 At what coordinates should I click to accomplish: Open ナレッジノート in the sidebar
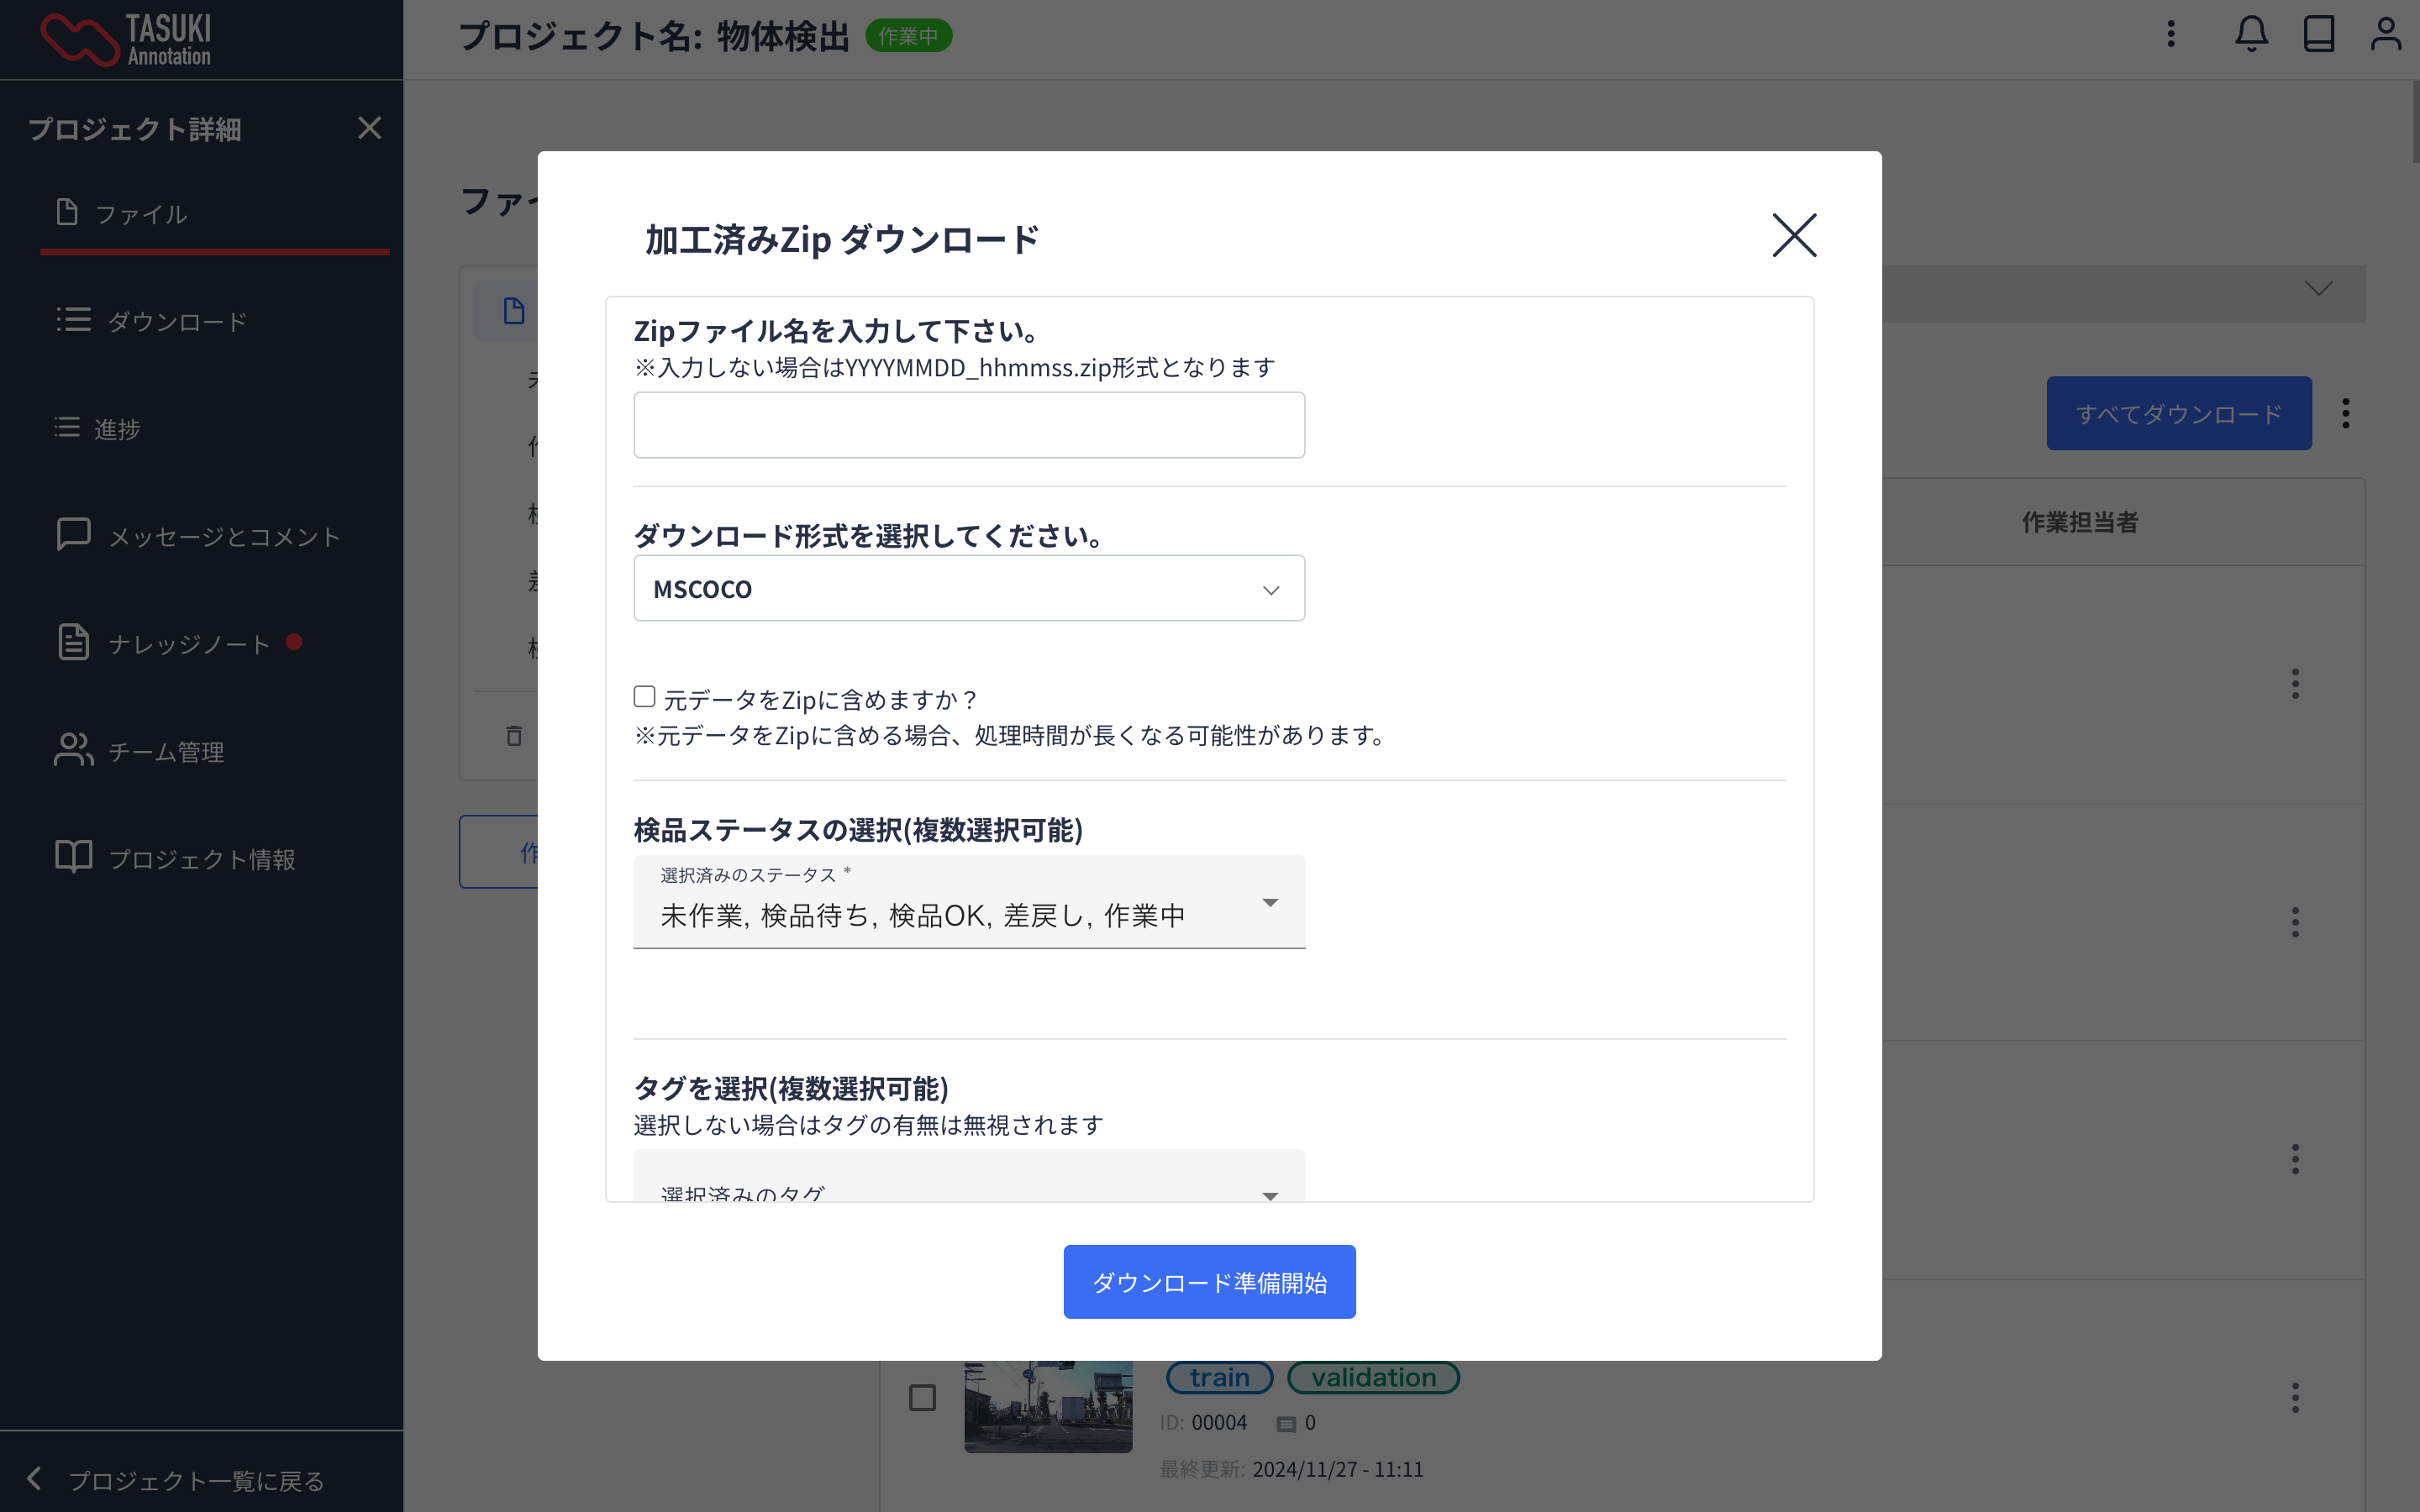point(188,644)
